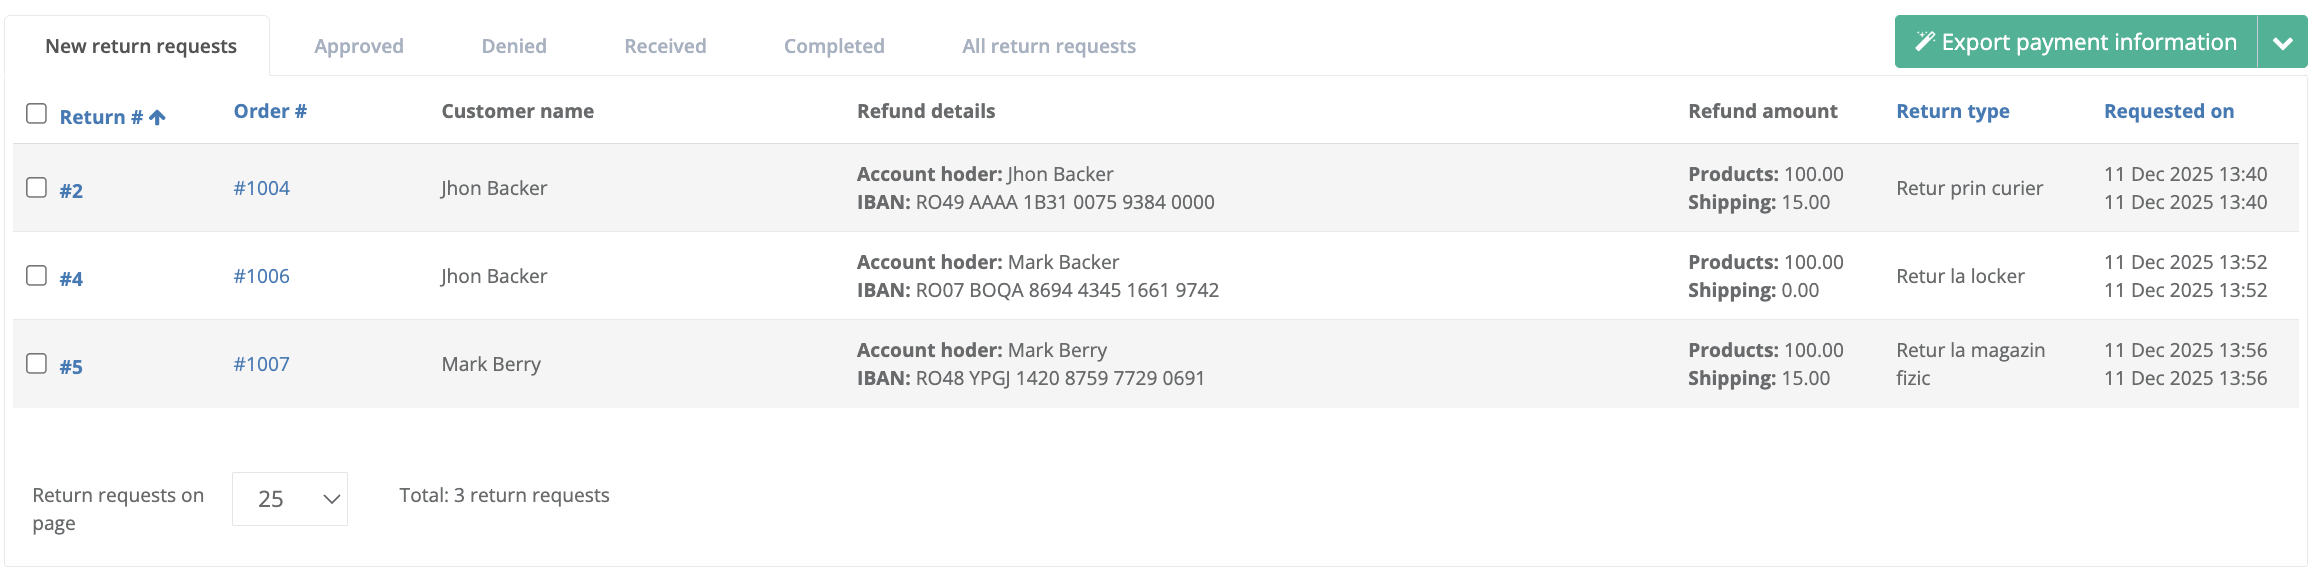Sort by the Order # column header
Viewport: 2308px width, 582px height.
point(270,111)
